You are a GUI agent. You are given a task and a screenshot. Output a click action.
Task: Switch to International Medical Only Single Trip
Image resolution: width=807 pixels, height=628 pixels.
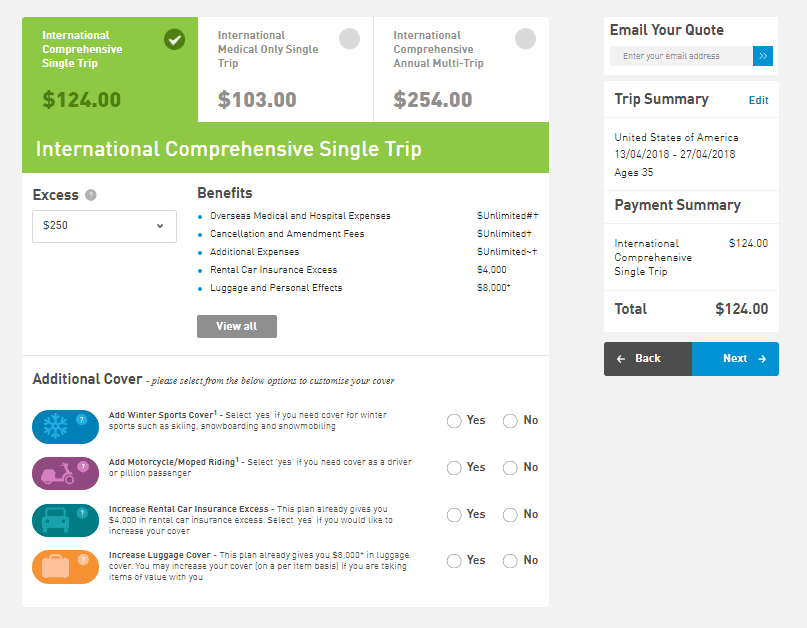pyautogui.click(x=285, y=69)
